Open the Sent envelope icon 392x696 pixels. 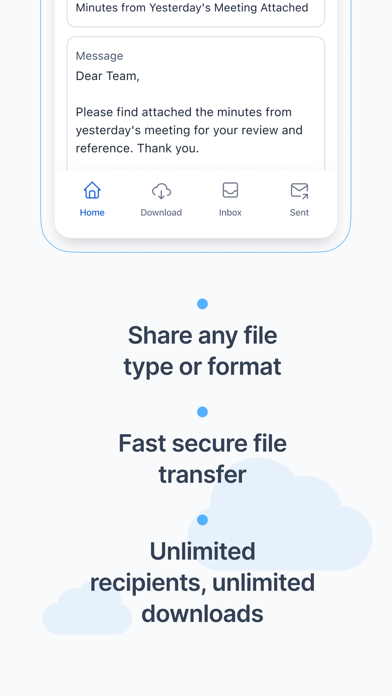(300, 190)
